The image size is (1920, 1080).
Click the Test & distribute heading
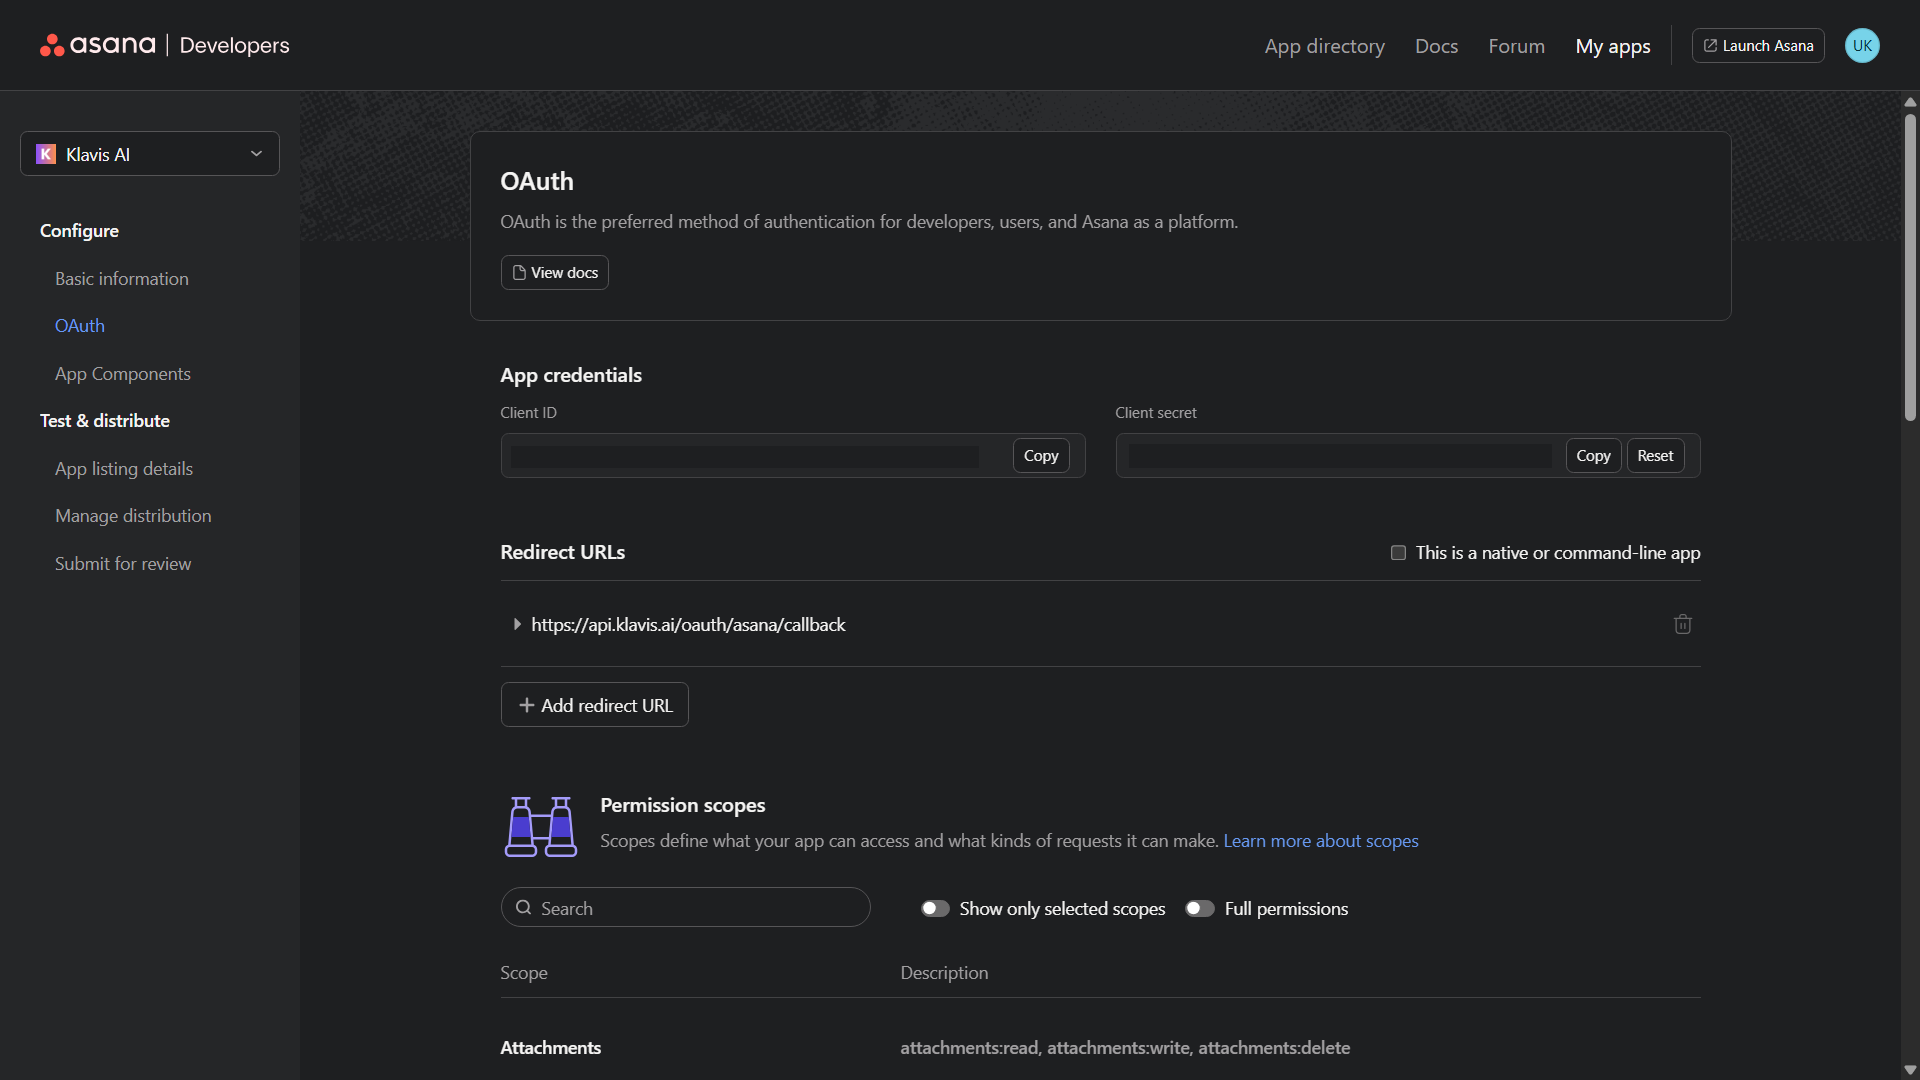(105, 421)
